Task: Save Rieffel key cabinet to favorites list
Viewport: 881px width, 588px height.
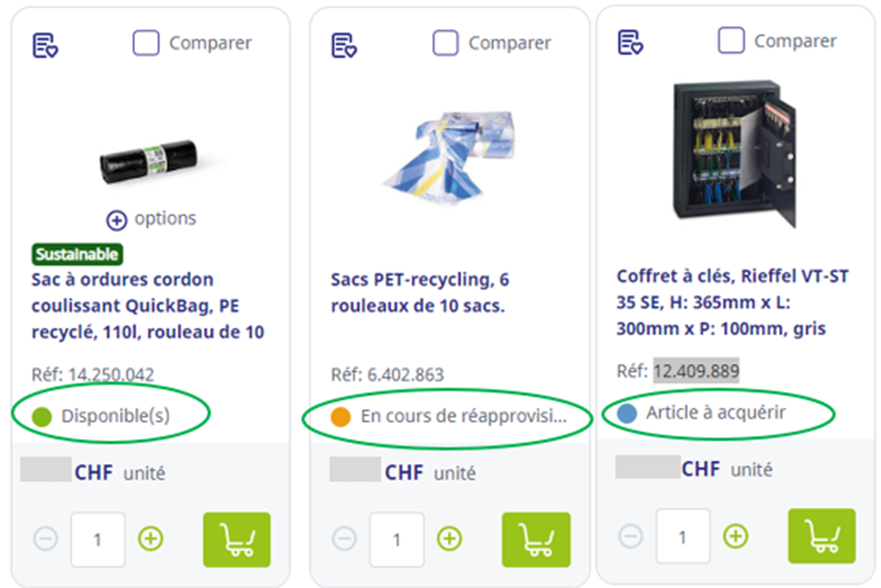Action: pos(630,42)
